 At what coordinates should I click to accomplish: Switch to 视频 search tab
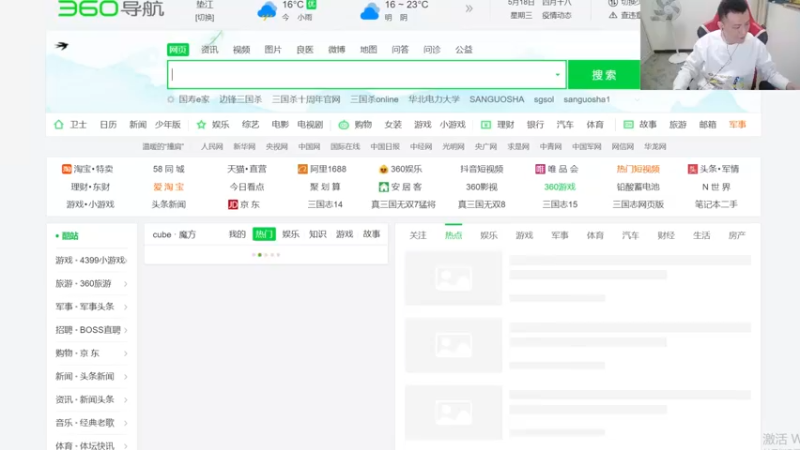click(241, 49)
